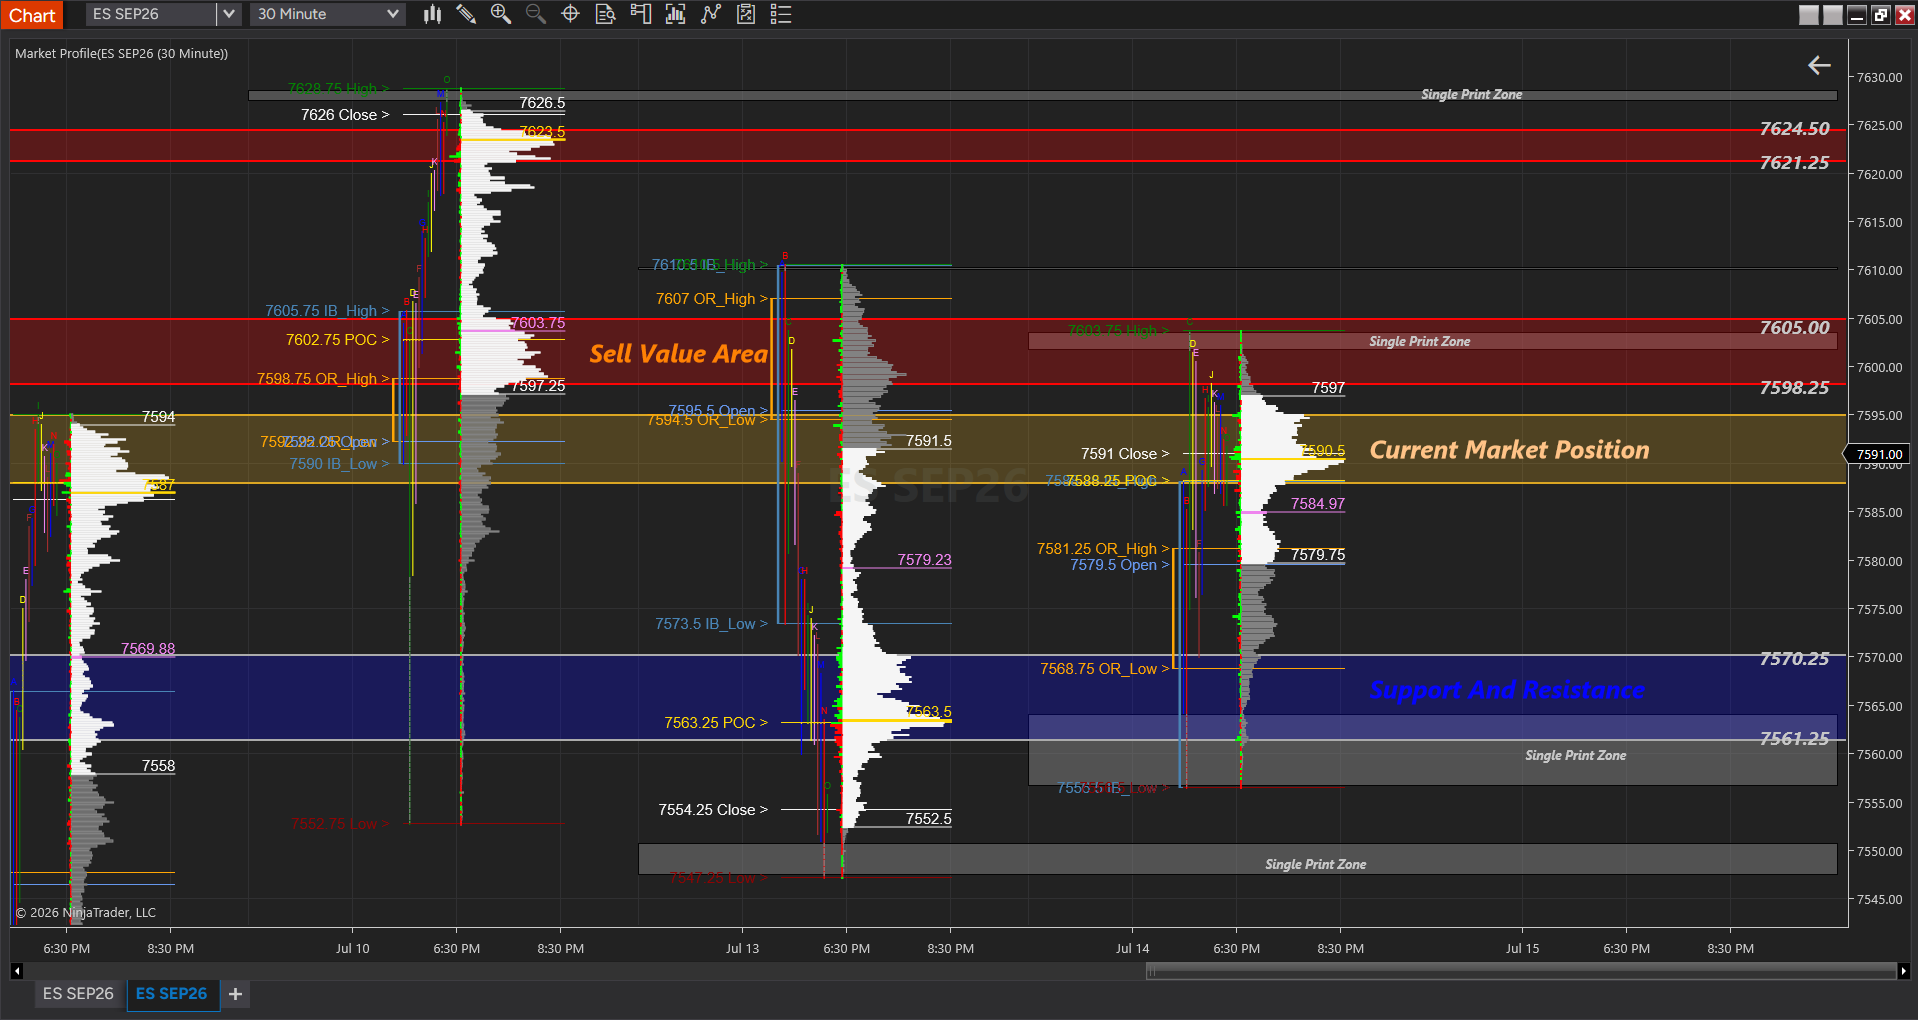Click the ES SEP26 instrument field
Viewport: 1918px width, 1020px height.
pyautogui.click(x=150, y=14)
